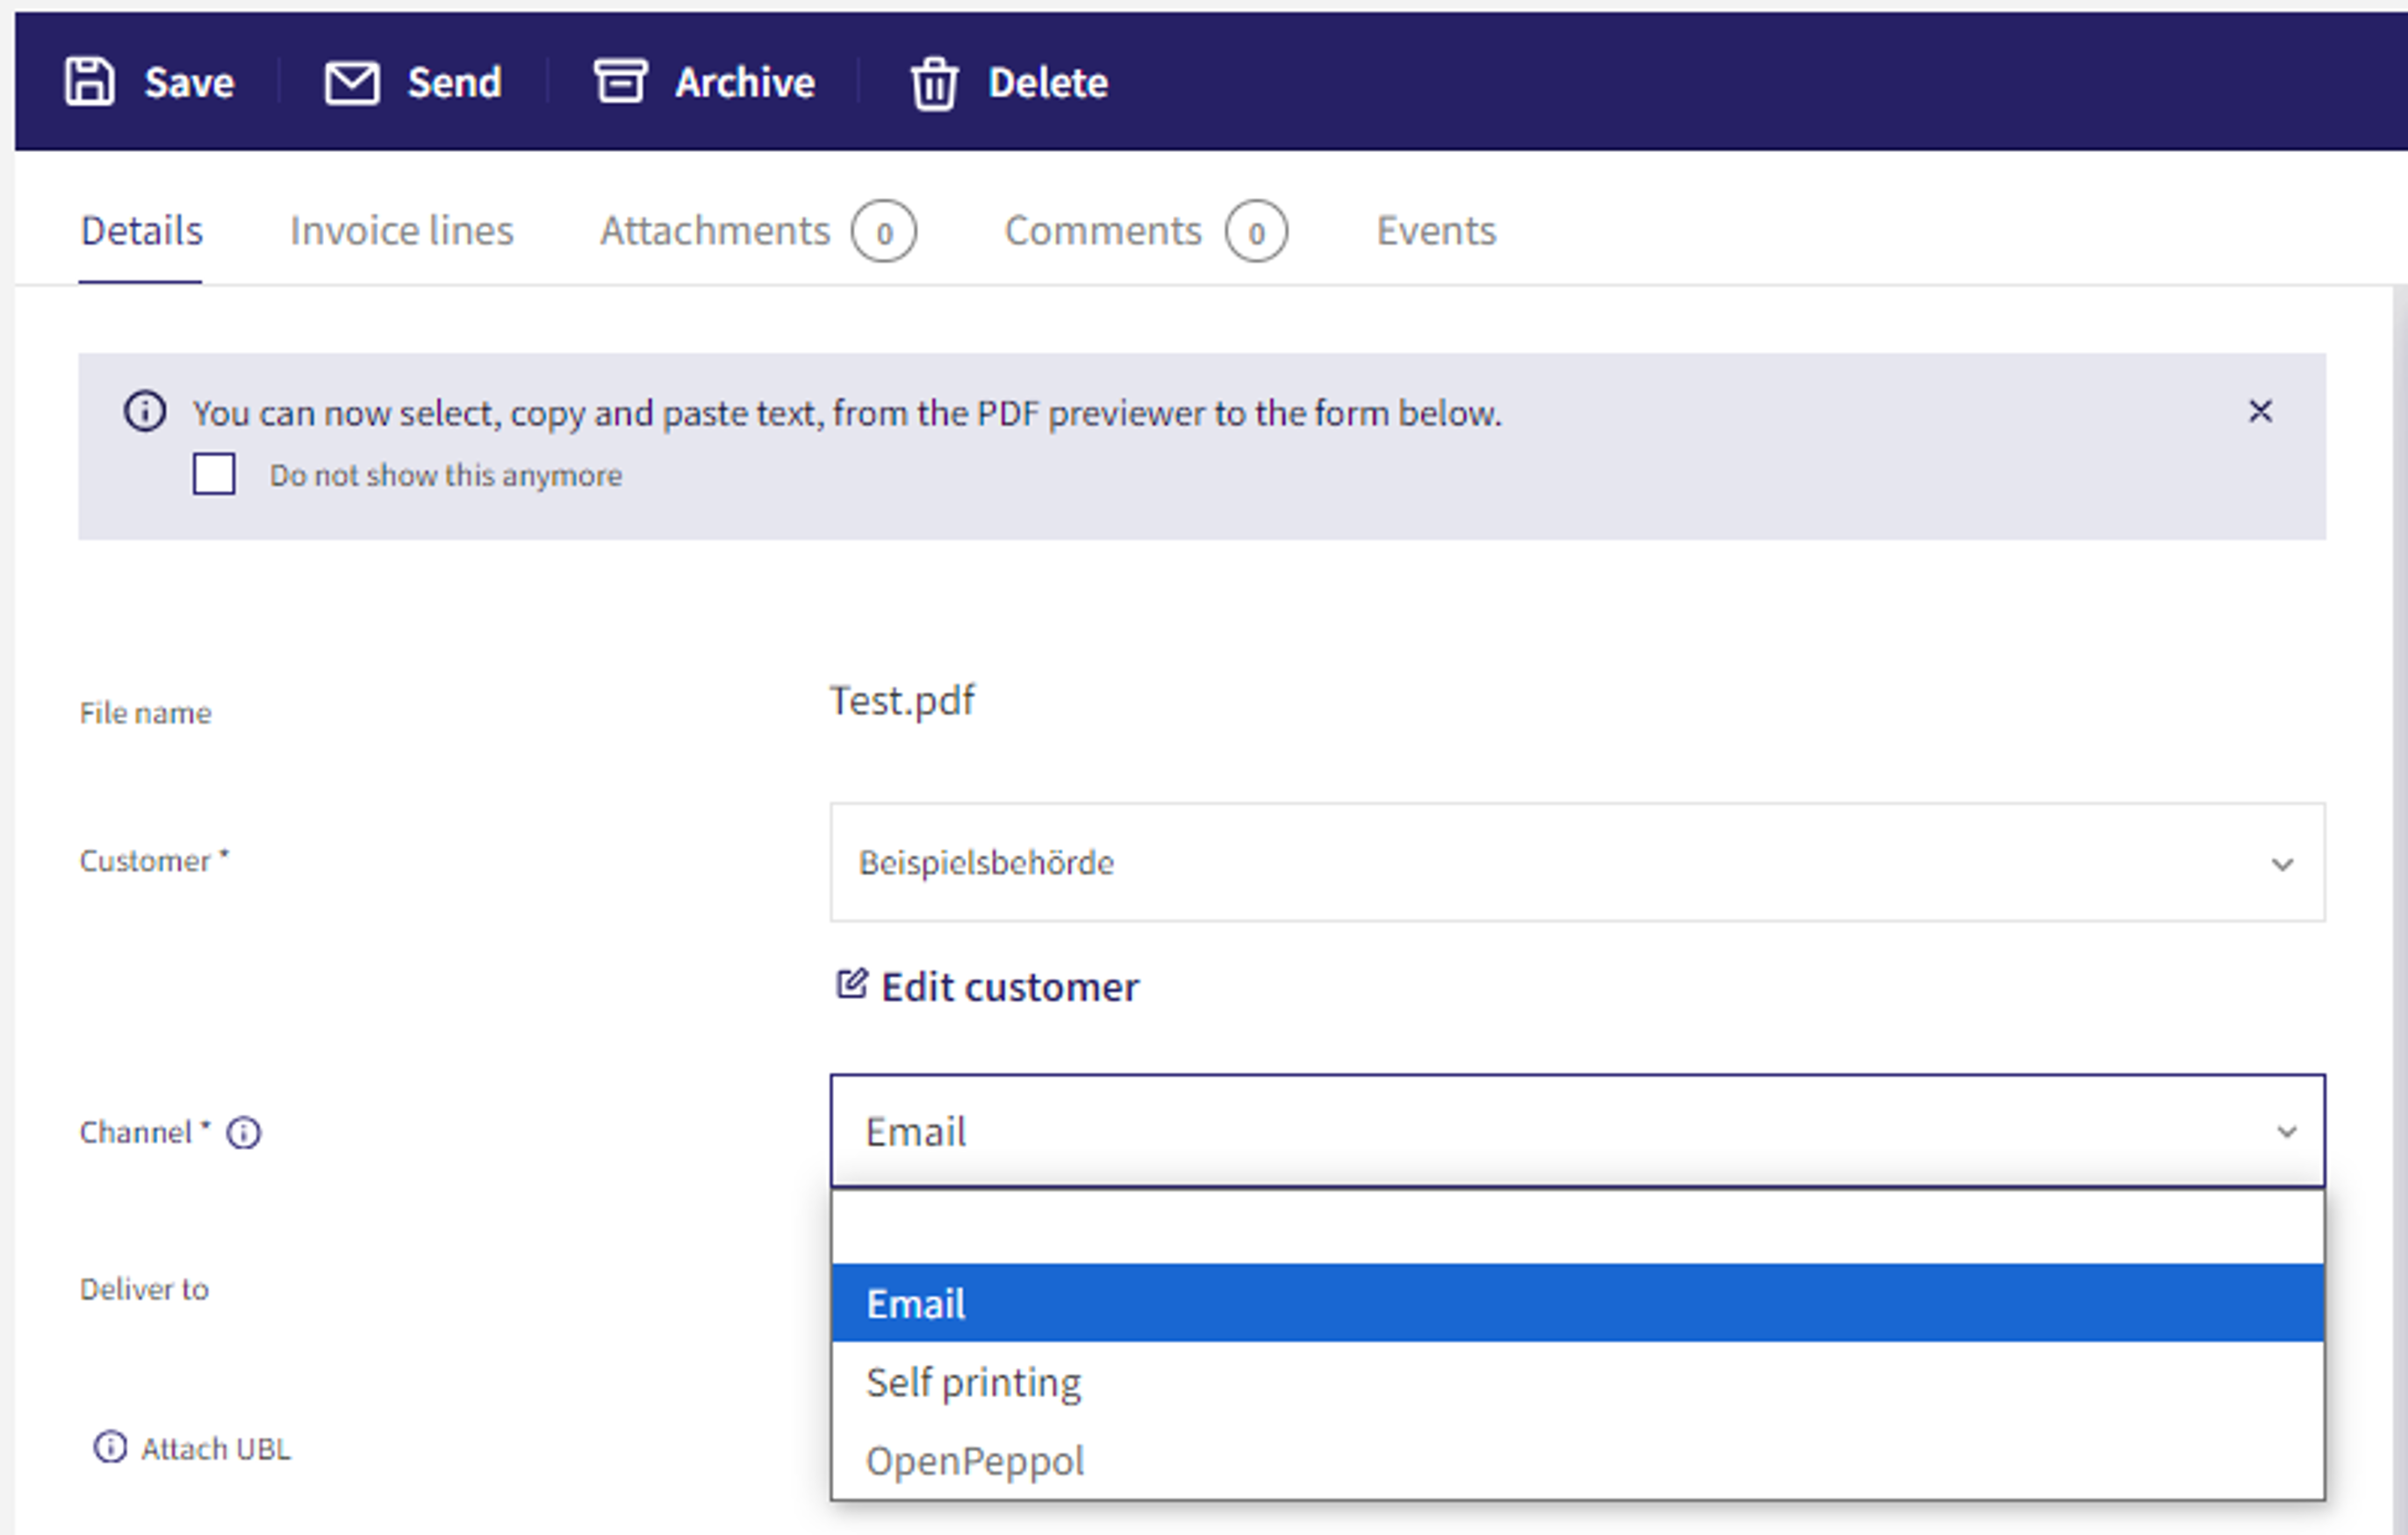The width and height of the screenshot is (2408, 1535).
Task: Click the chevron arrow of the Channel field
Action: [2286, 1132]
